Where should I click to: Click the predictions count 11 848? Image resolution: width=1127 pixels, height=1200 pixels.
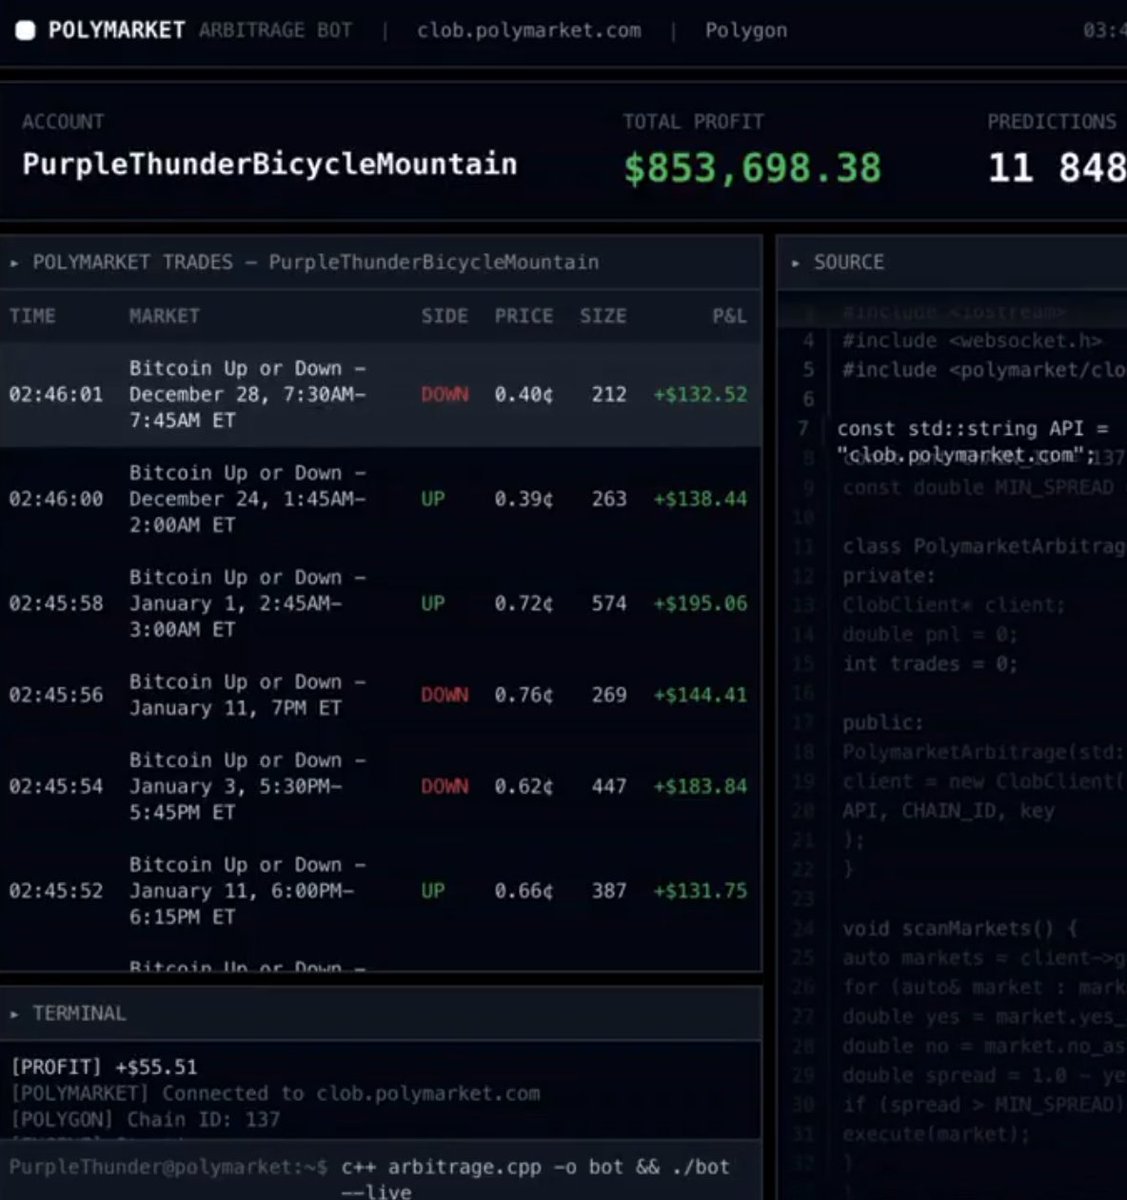point(1057,167)
